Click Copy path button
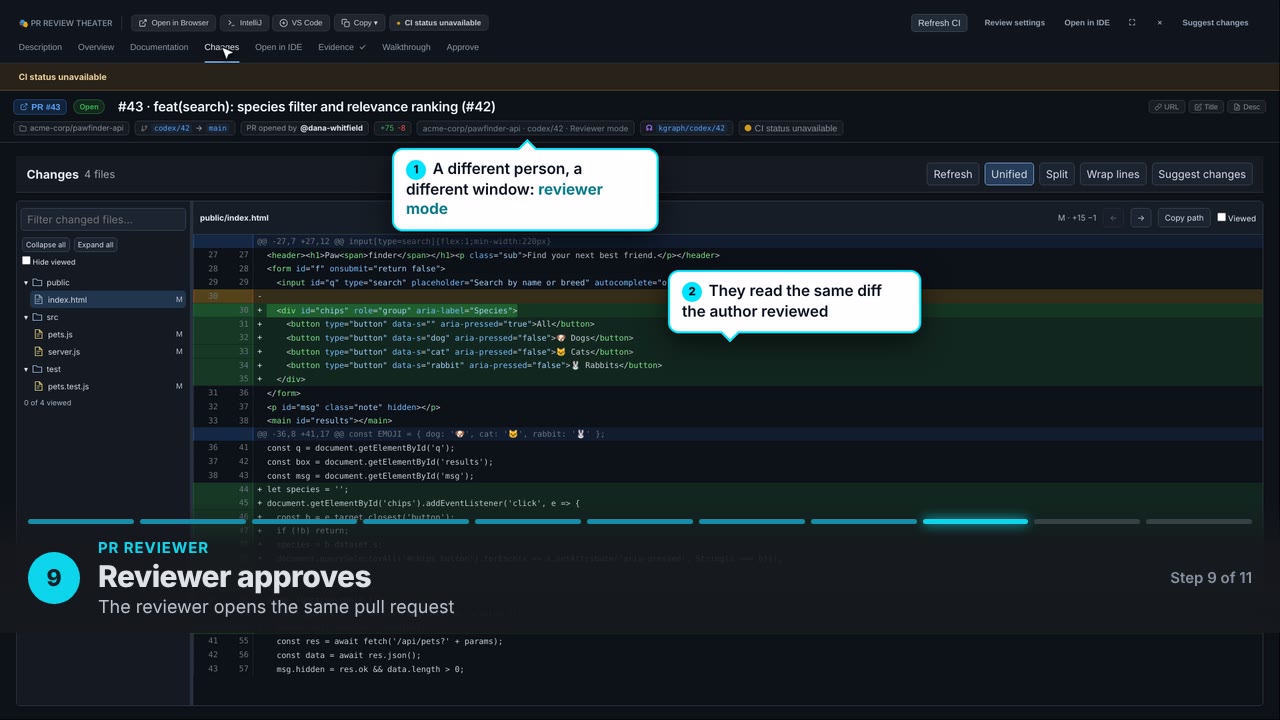This screenshot has width=1280, height=720. pyautogui.click(x=1184, y=218)
